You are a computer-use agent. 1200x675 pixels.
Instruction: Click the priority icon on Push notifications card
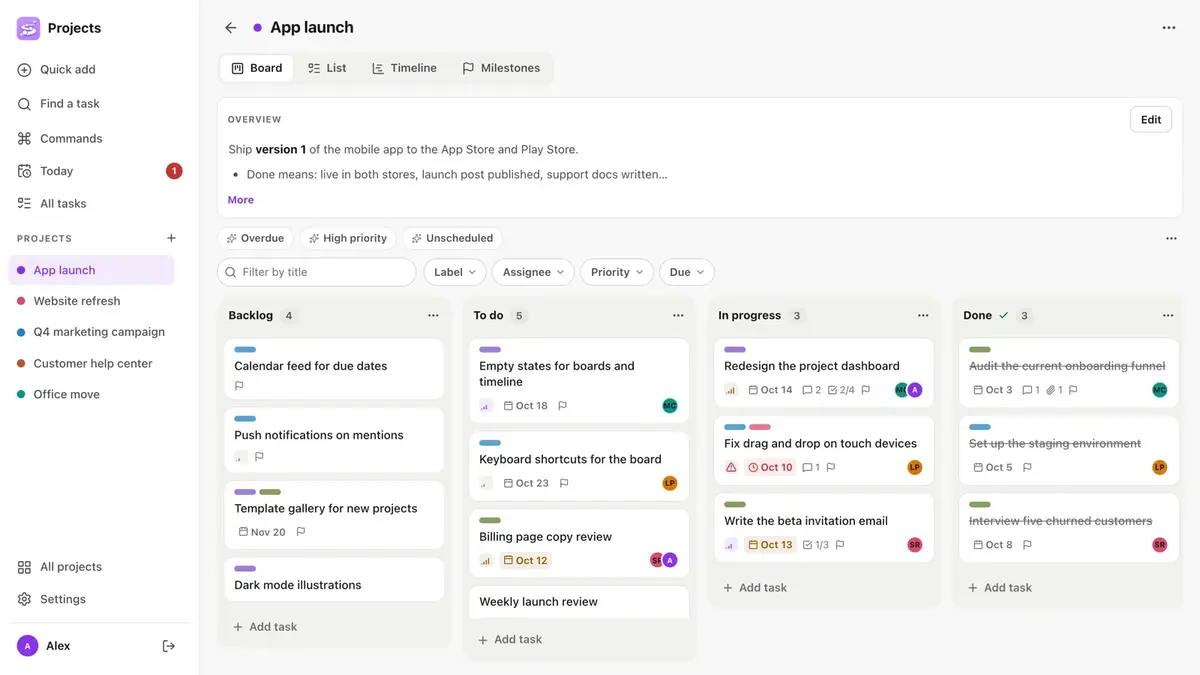(240, 457)
